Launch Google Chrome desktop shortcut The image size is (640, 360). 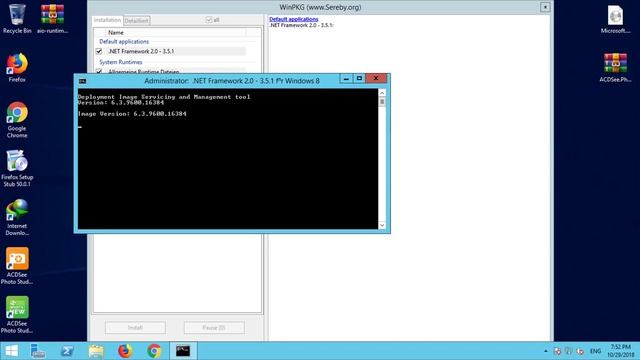coord(17,120)
